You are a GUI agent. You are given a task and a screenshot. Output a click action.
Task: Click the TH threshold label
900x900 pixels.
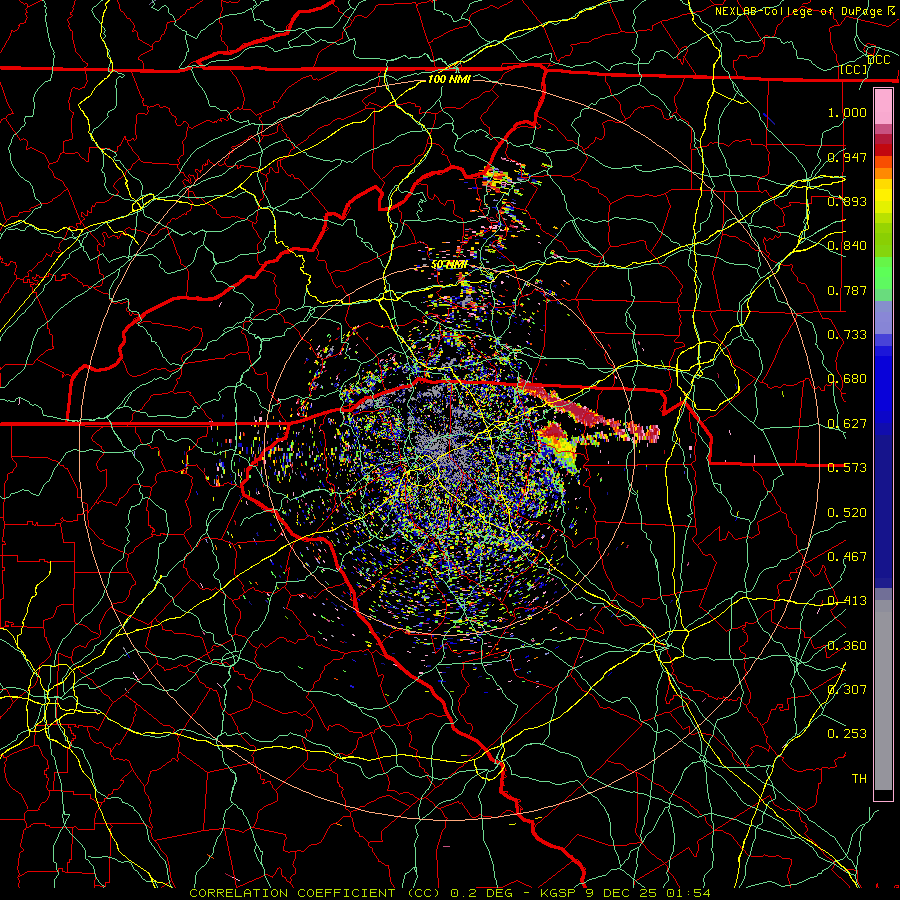[859, 778]
